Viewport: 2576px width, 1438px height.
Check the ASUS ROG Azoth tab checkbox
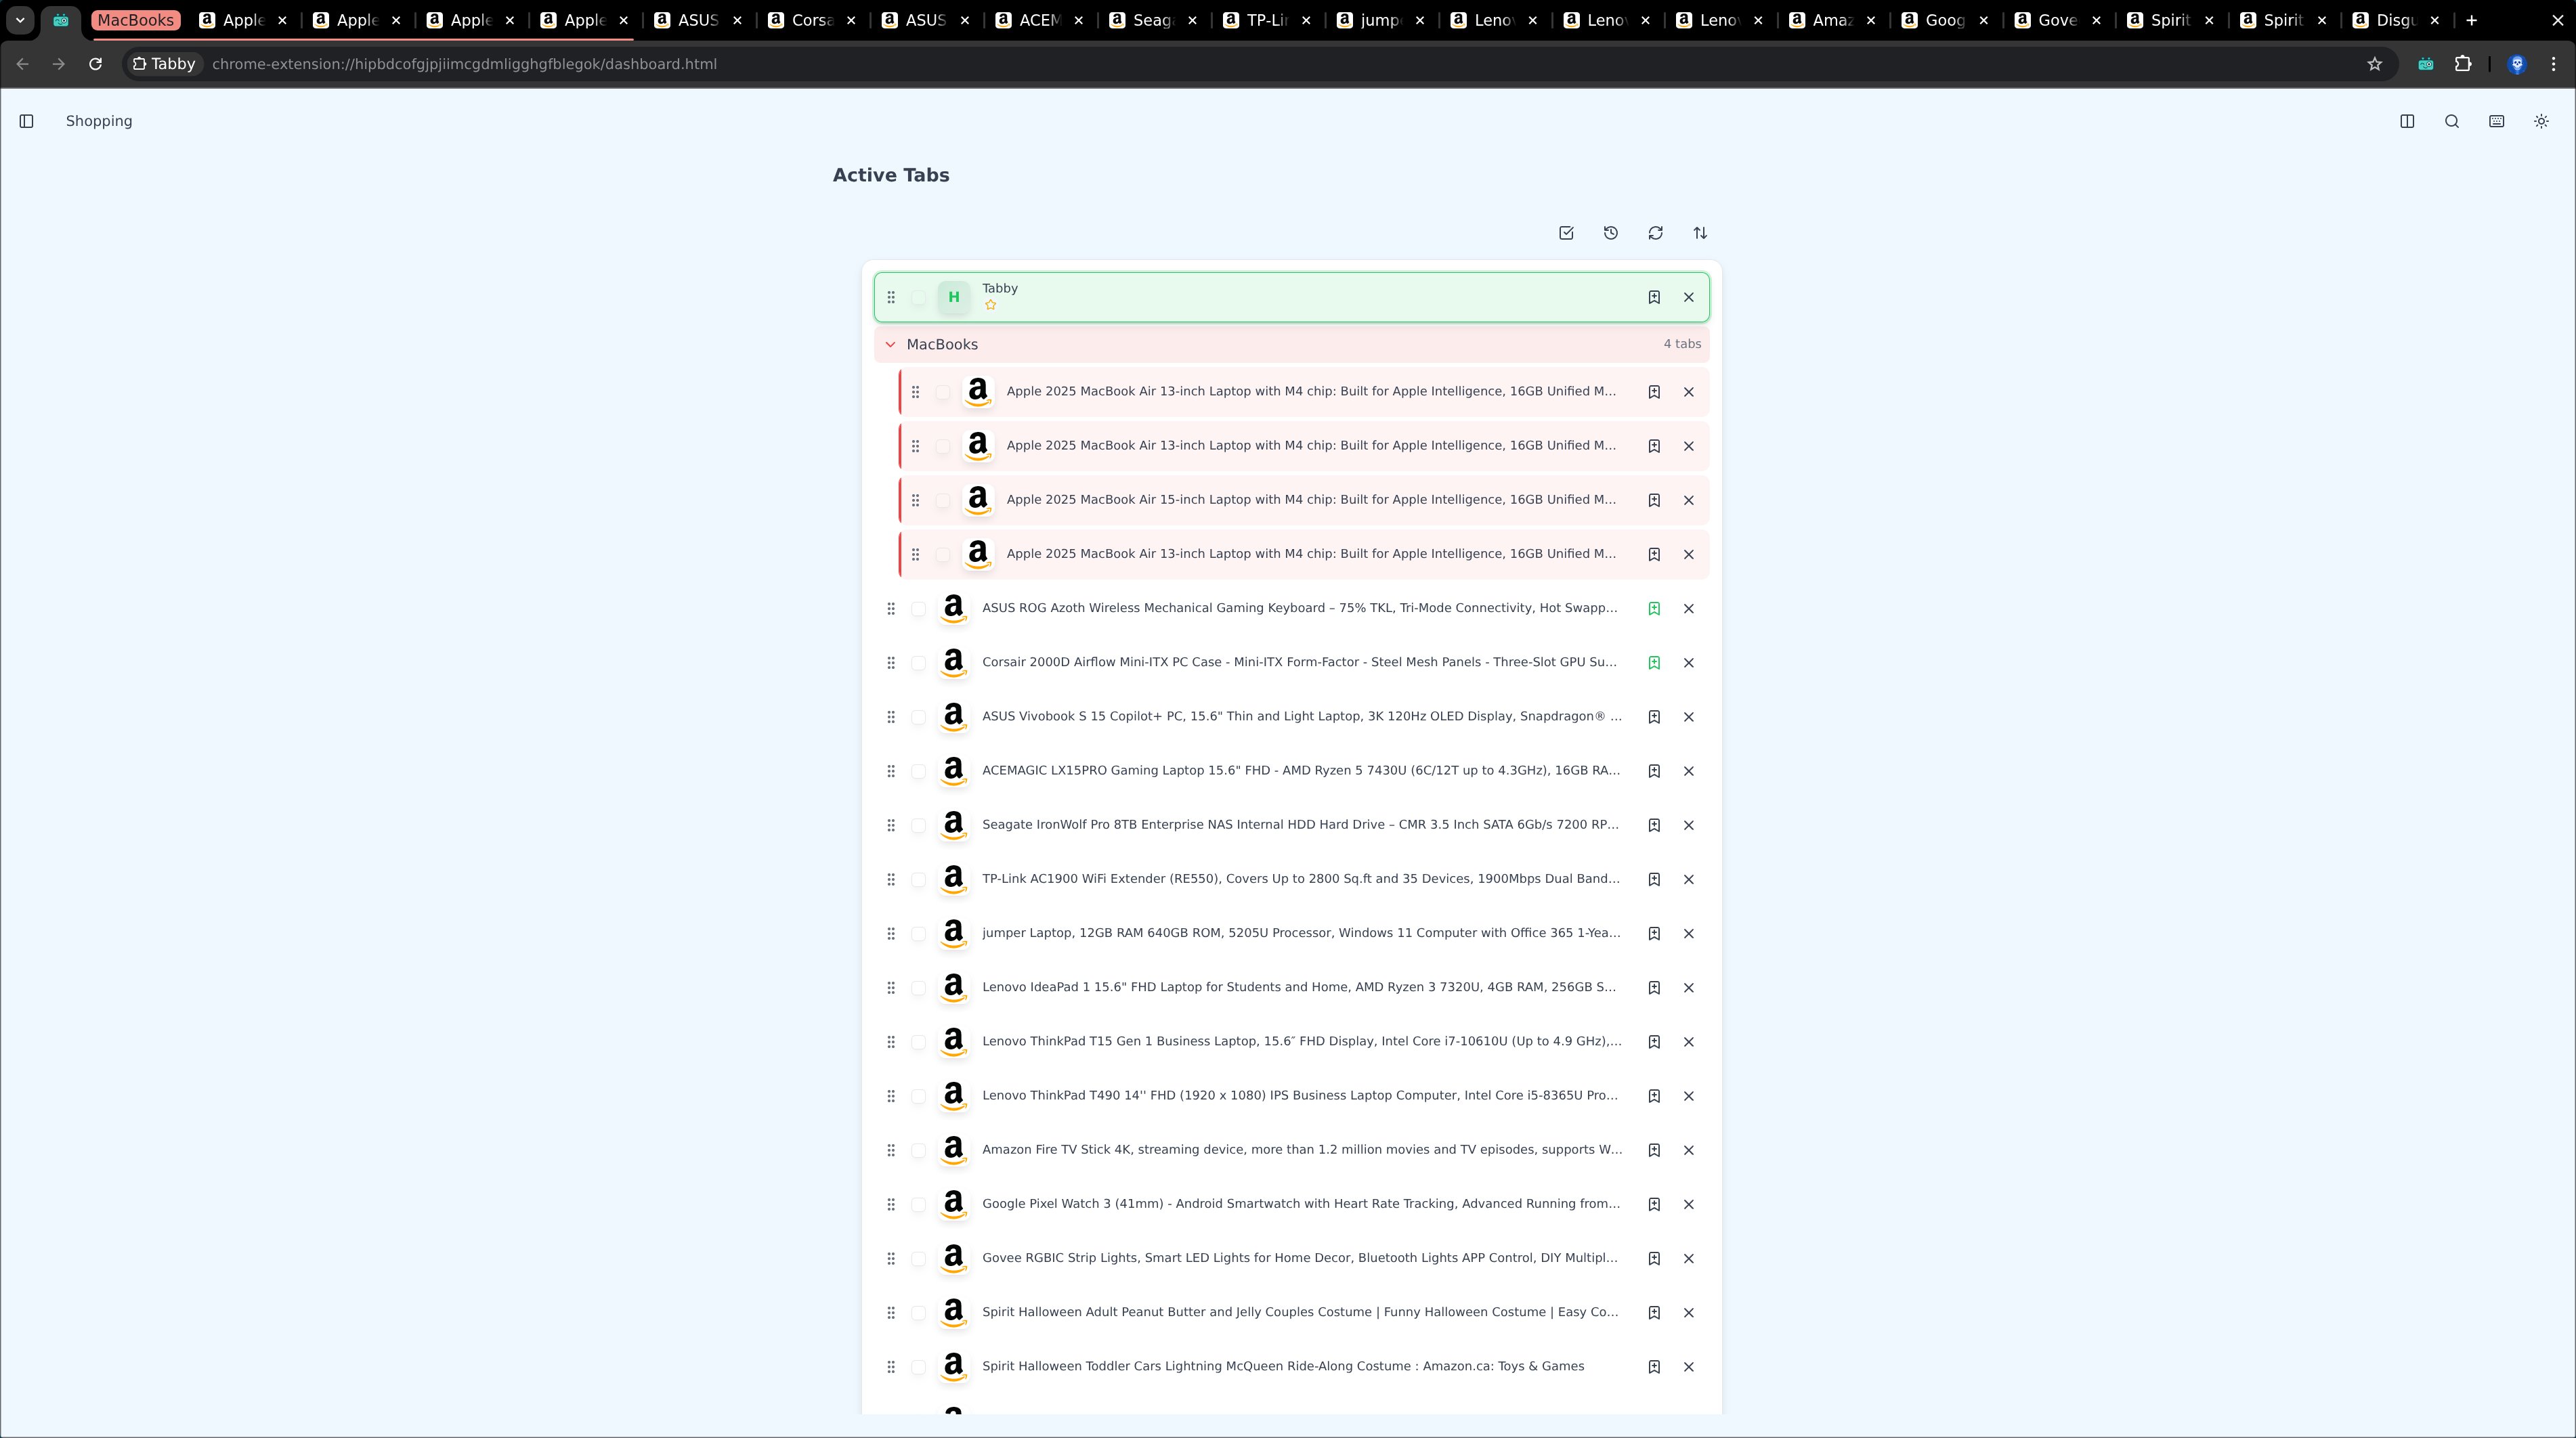click(x=918, y=608)
